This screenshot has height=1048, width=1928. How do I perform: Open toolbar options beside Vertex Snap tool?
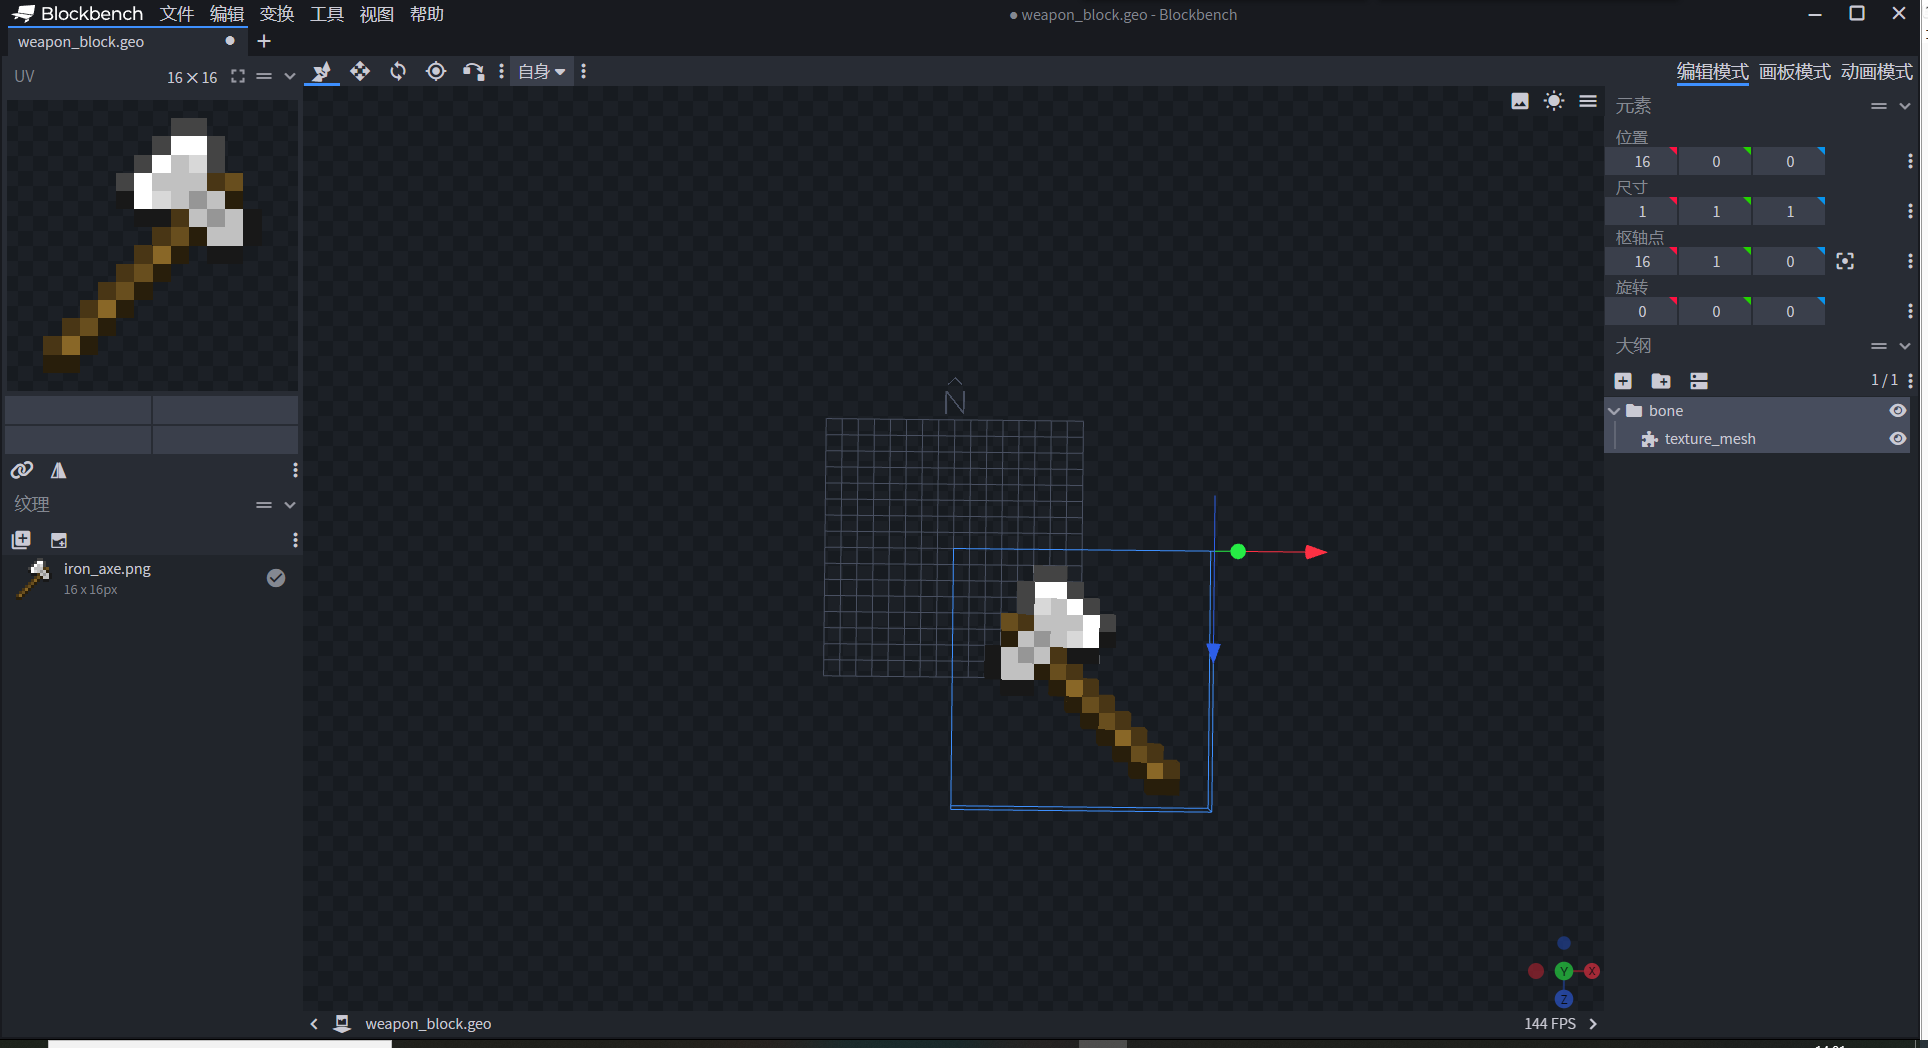[x=501, y=71]
